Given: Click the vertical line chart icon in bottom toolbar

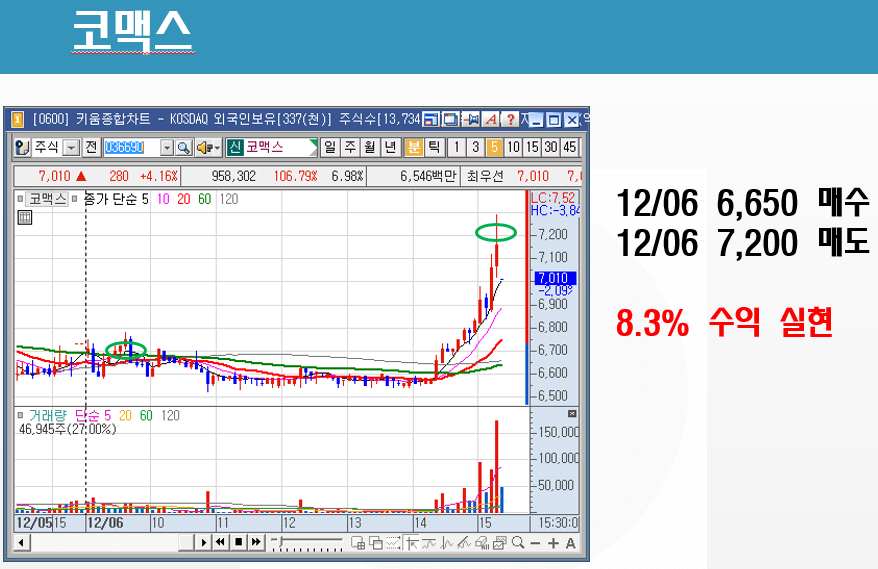Looking at the screenshot, I should pyautogui.click(x=447, y=543).
